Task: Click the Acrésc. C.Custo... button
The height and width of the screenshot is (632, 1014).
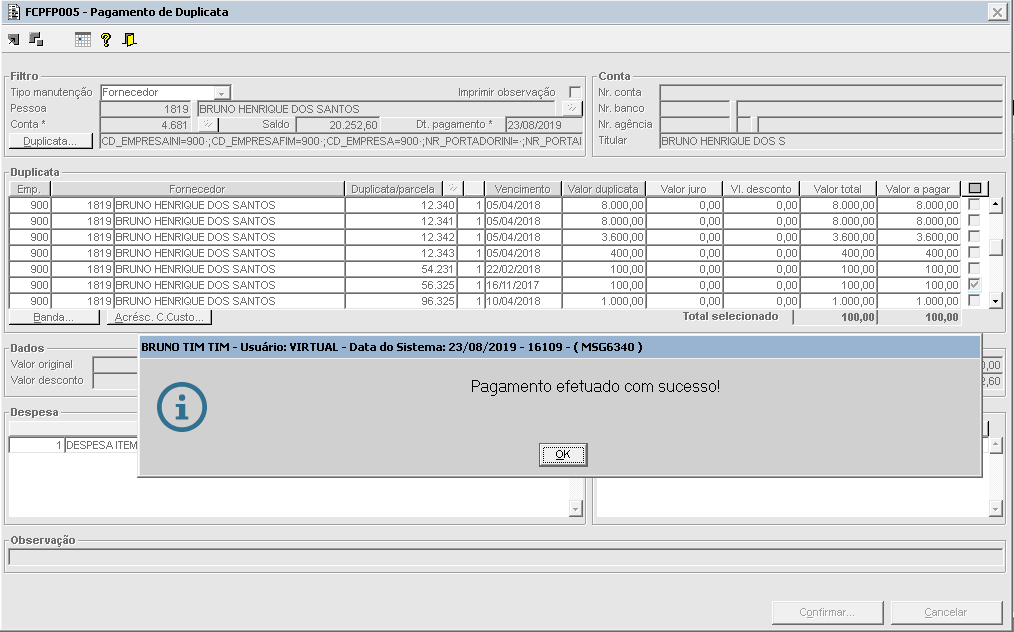Action: point(159,317)
